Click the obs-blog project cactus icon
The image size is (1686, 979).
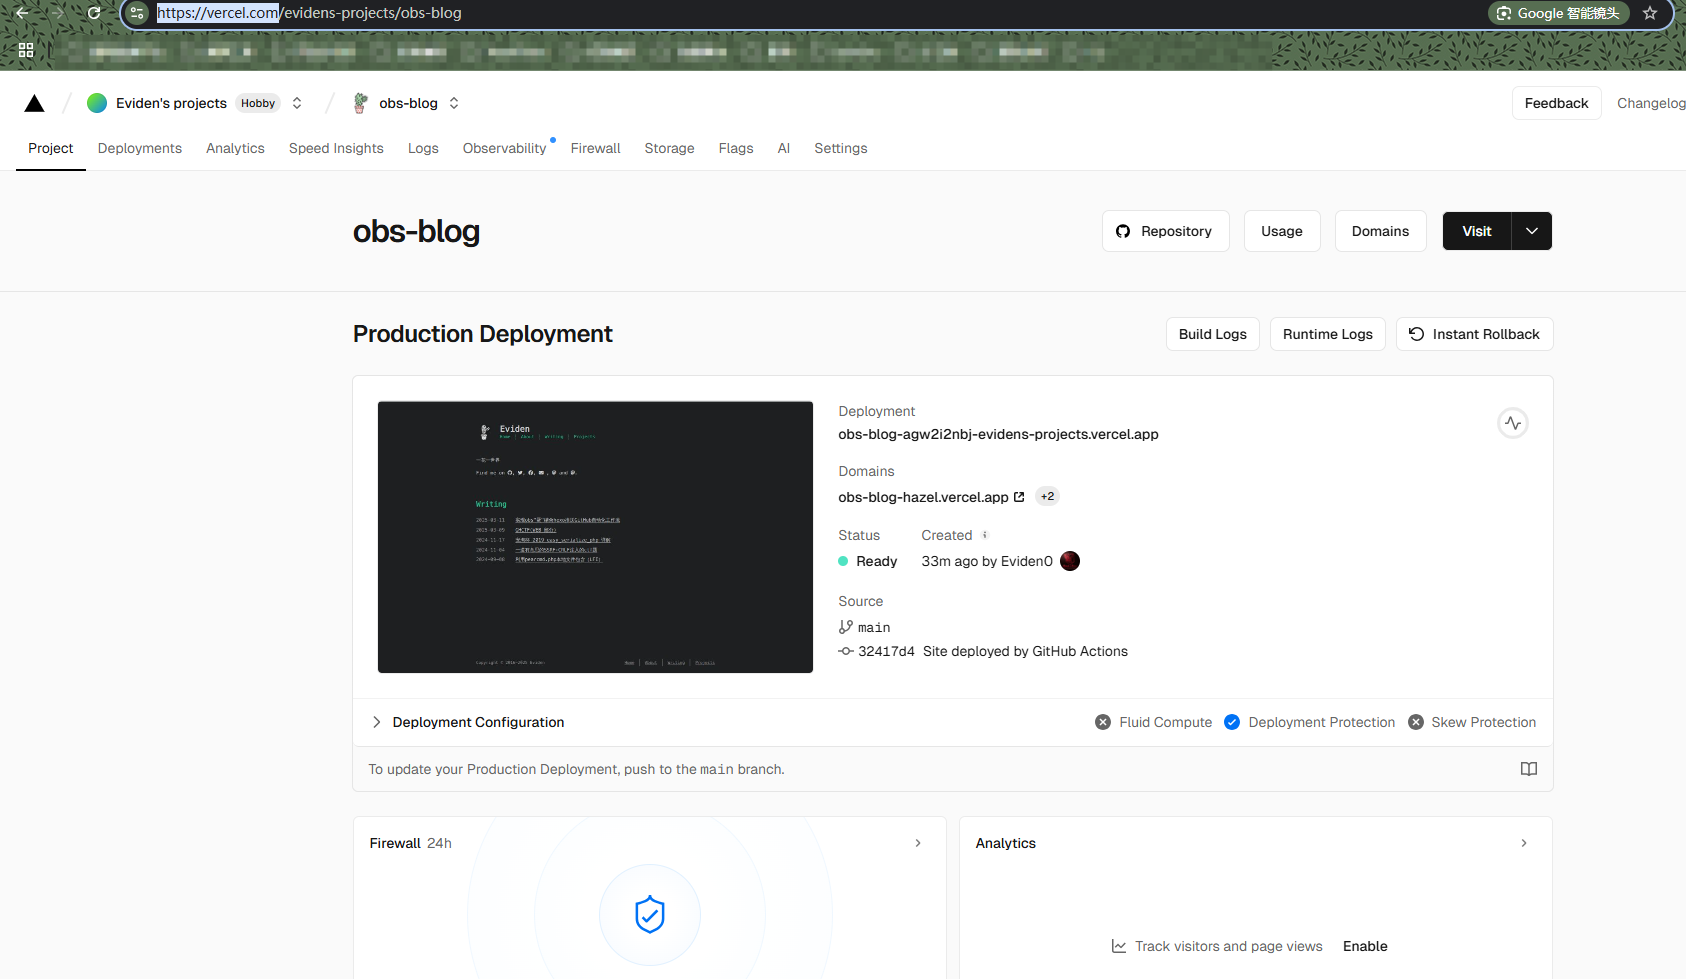point(361,103)
